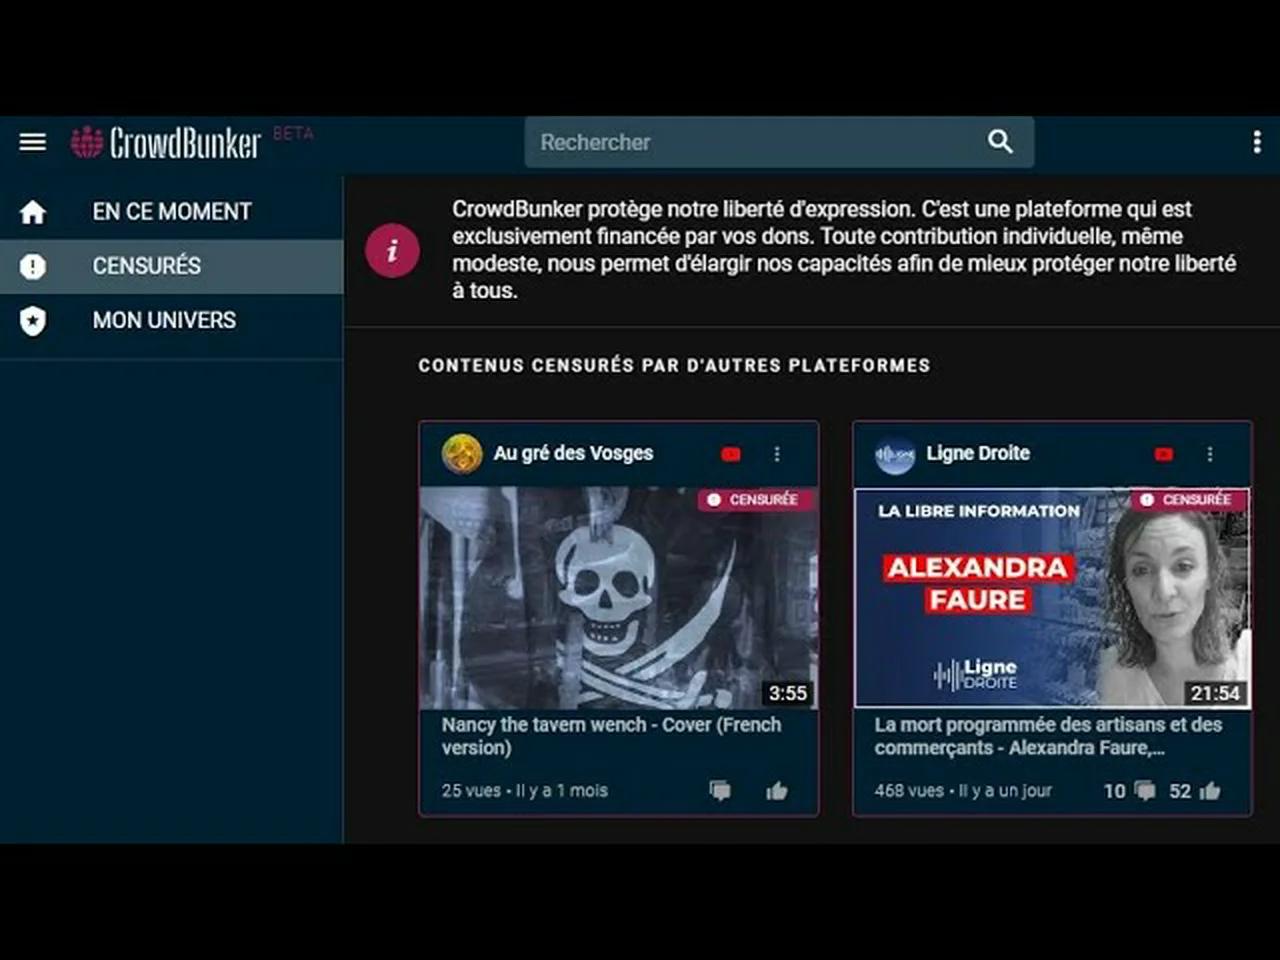Click the YouTube icon on Ligne Droite card

tap(1164, 454)
